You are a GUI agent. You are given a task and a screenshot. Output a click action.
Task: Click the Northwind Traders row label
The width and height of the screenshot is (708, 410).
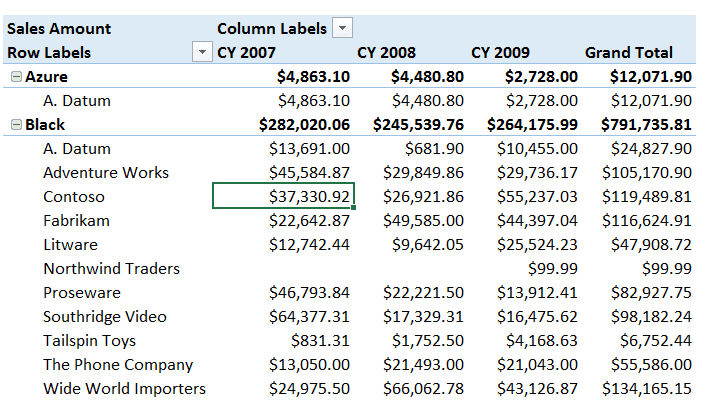tap(111, 269)
